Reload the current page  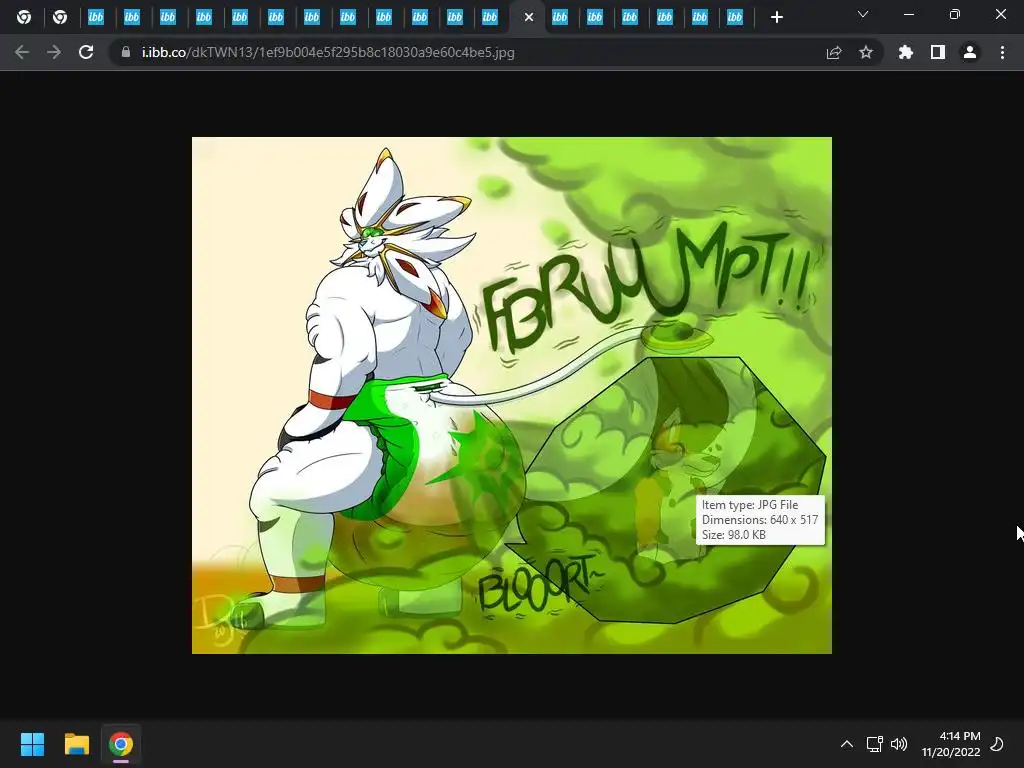[x=86, y=52]
